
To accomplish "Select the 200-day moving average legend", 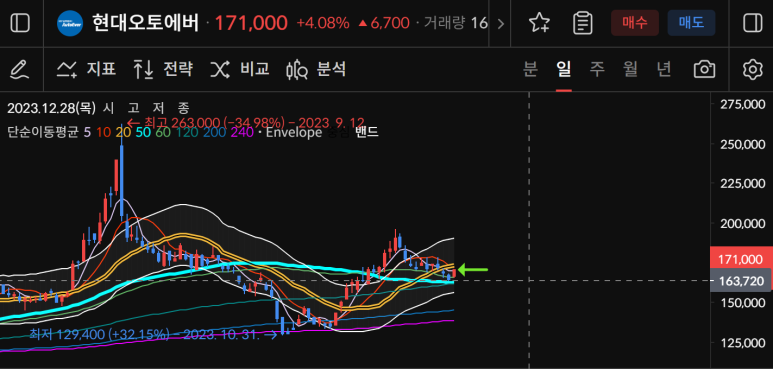I will 213,132.
